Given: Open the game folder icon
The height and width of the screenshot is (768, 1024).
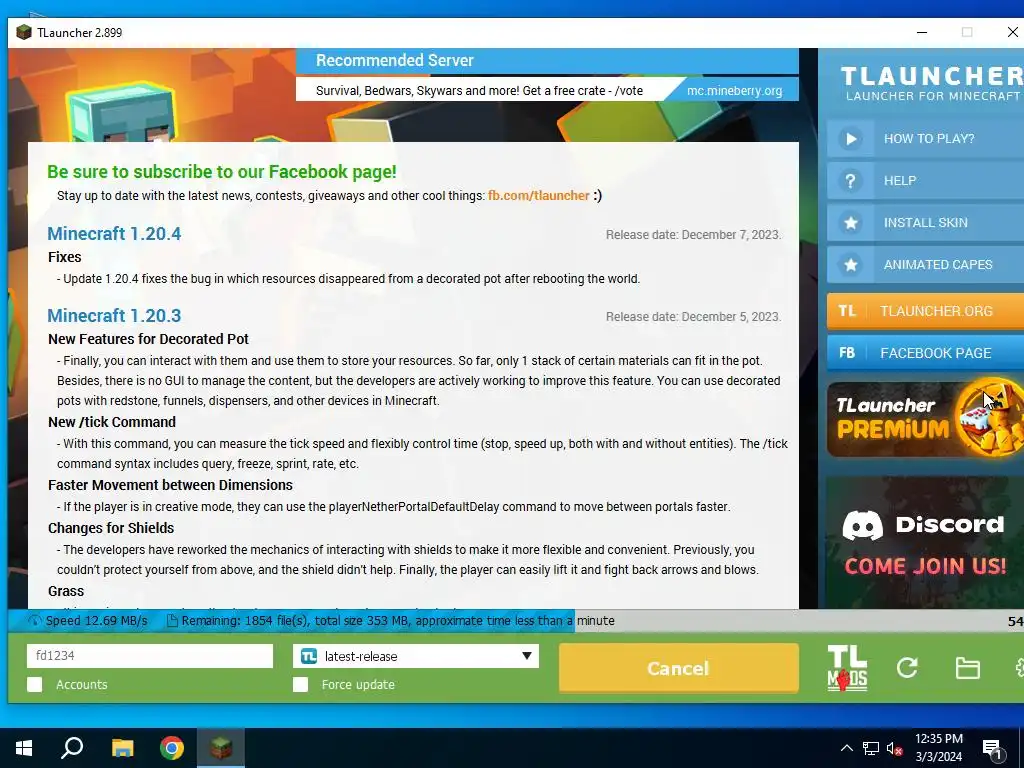Looking at the screenshot, I should 967,668.
